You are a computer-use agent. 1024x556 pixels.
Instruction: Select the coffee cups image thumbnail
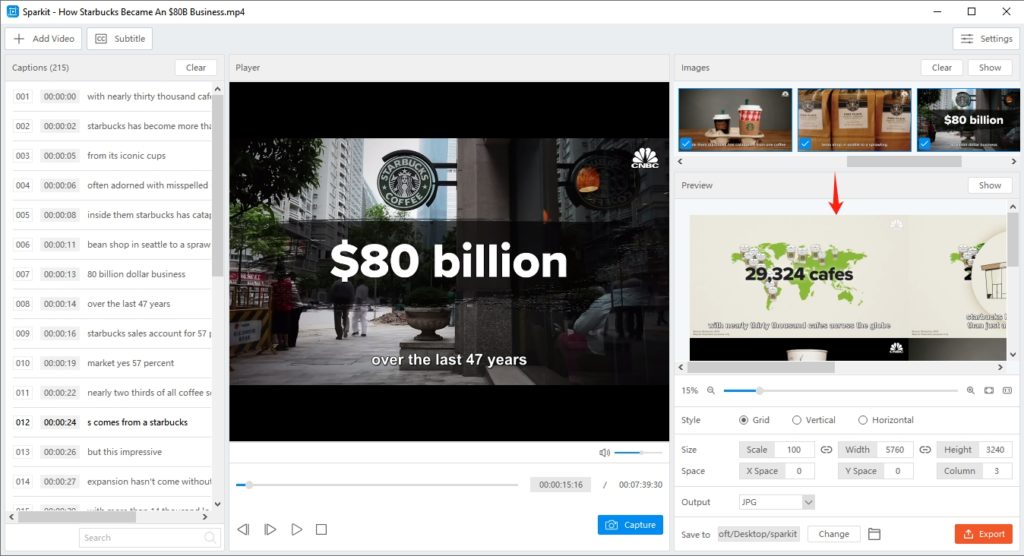[x=735, y=120]
